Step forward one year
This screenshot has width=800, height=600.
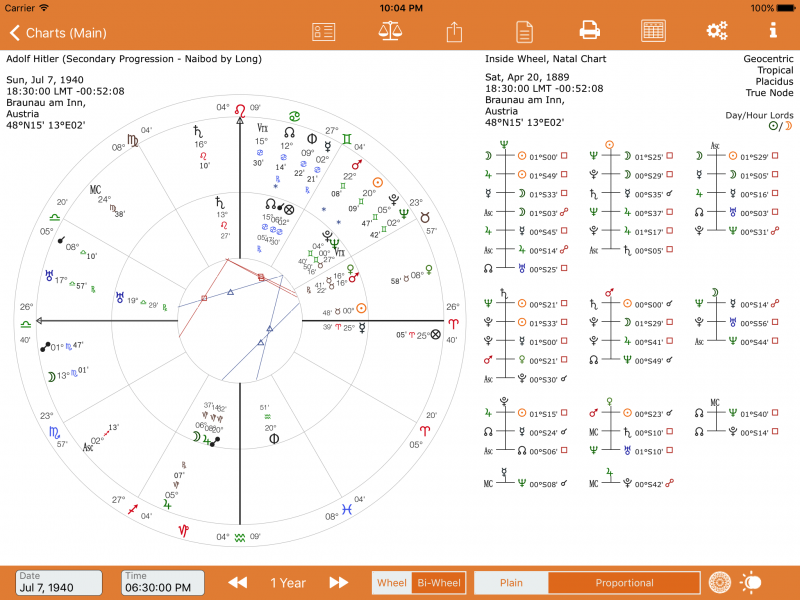(339, 583)
